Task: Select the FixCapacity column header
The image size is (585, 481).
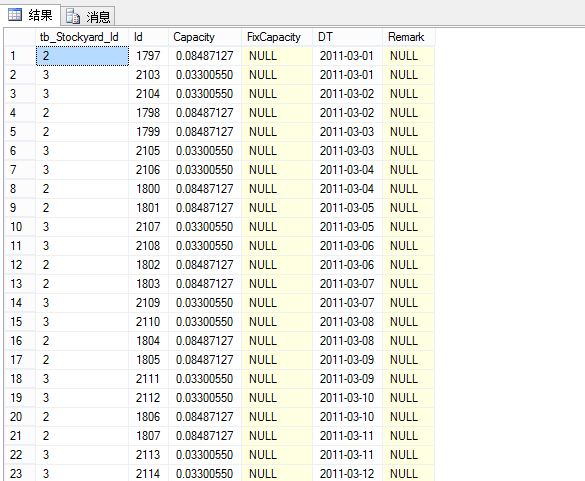Action: tap(277, 37)
